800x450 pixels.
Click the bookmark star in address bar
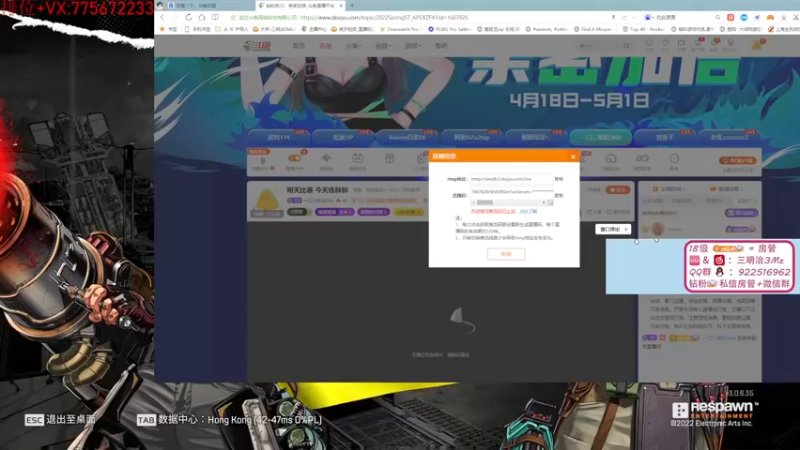point(233,17)
